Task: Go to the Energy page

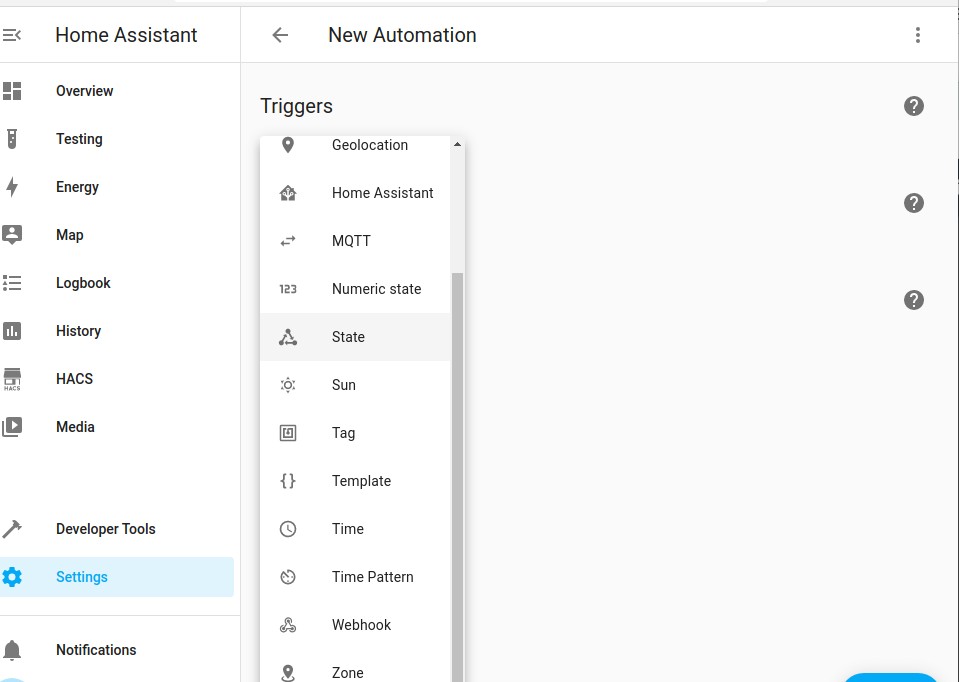Action: [x=117, y=187]
